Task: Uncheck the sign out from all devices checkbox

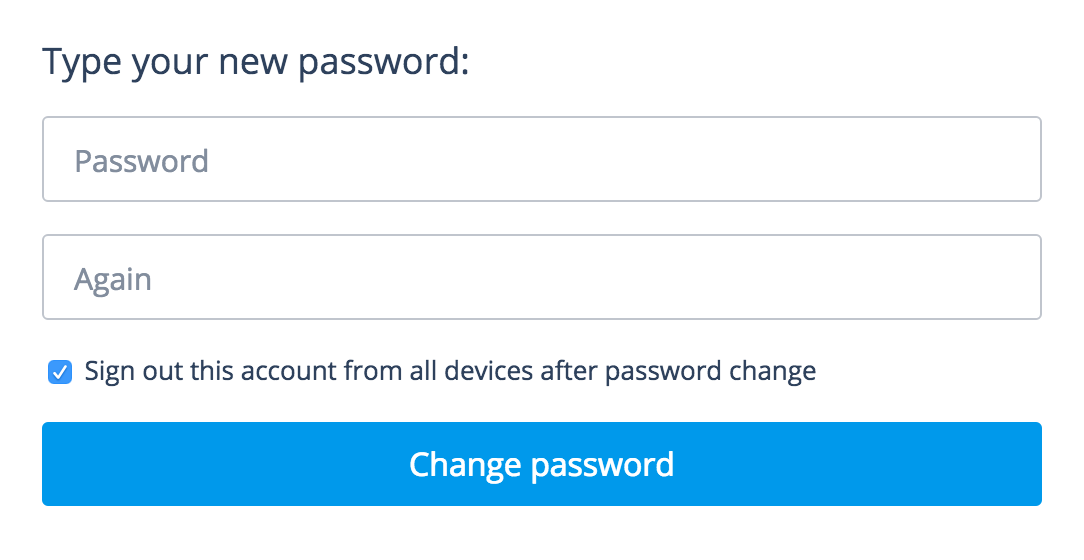Action: [61, 373]
